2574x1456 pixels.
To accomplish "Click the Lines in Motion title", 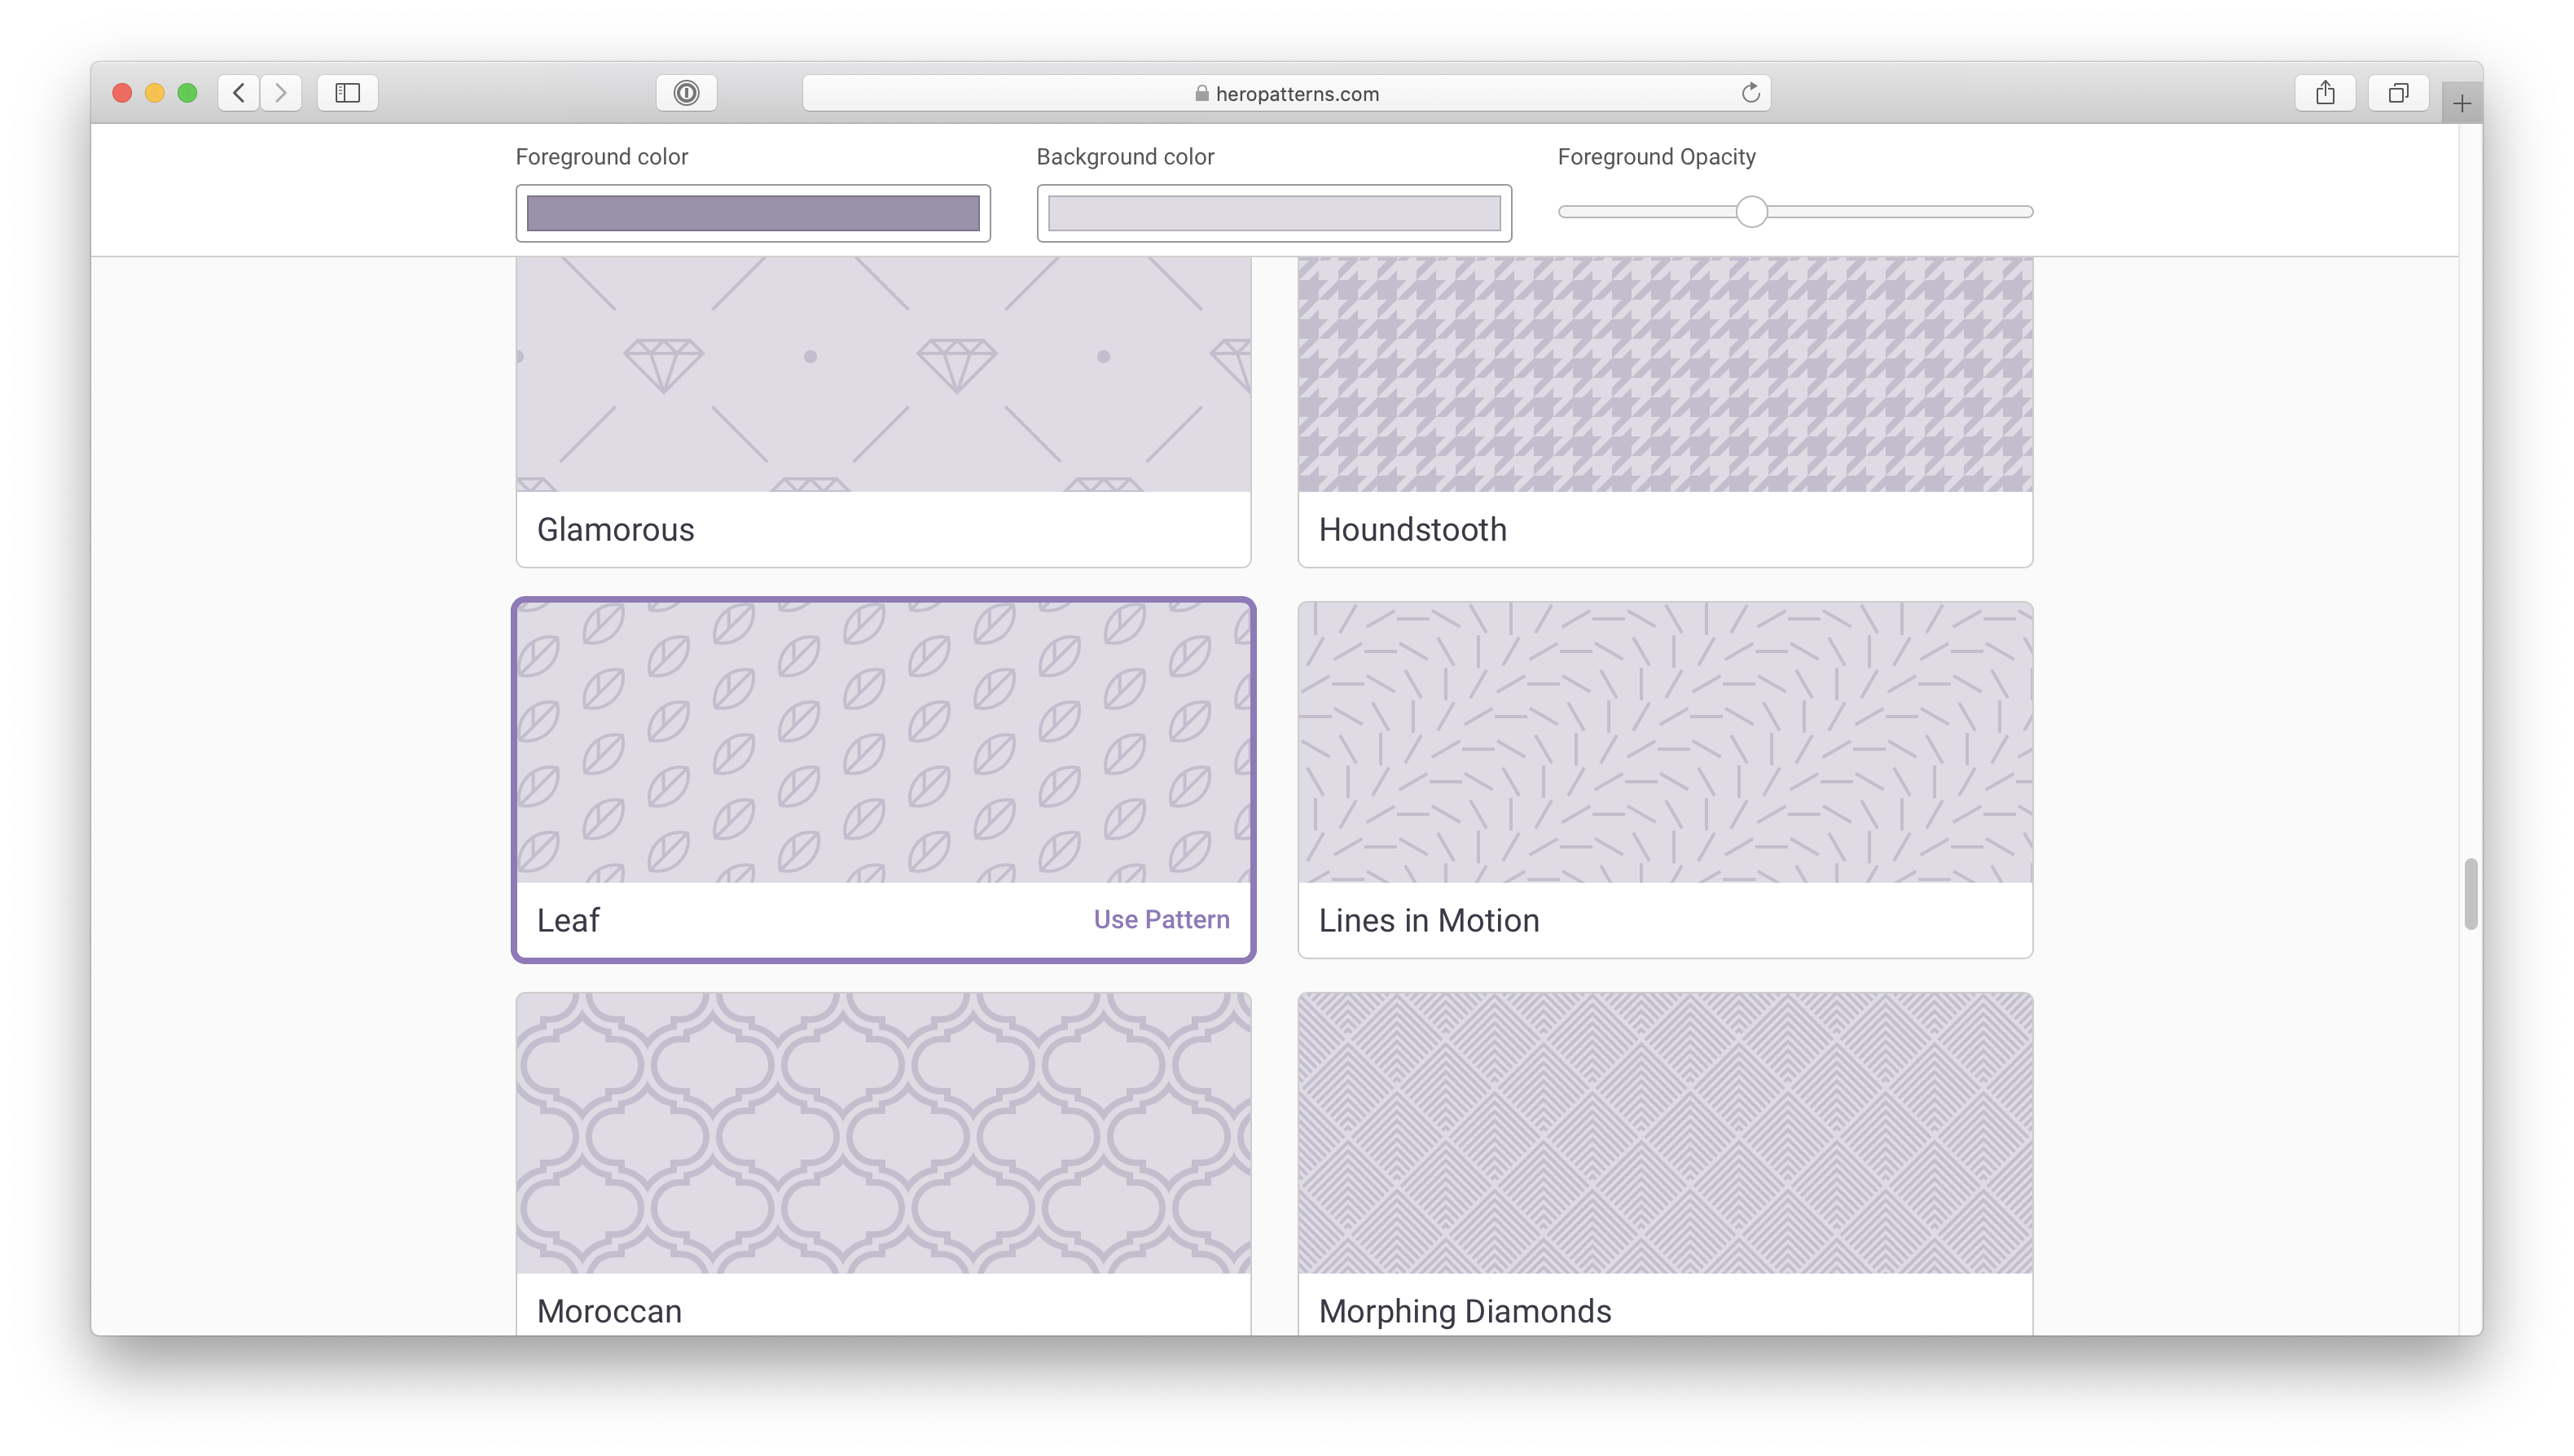I will click(x=1429, y=920).
